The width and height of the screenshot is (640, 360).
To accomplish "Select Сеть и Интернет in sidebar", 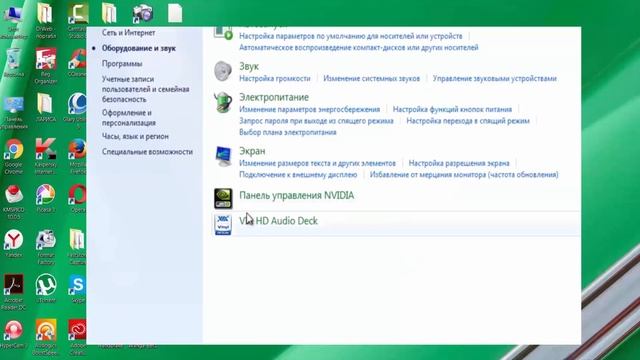I will click(x=129, y=33).
